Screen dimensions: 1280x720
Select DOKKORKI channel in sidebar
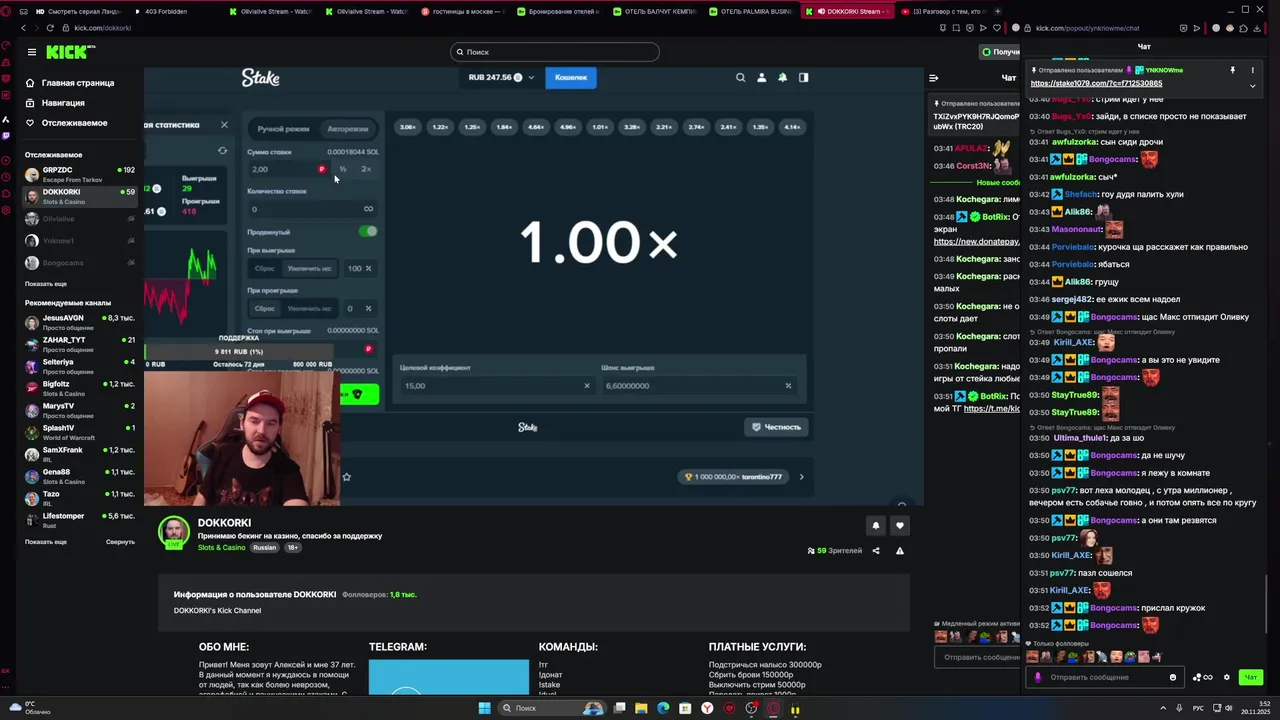pos(80,196)
